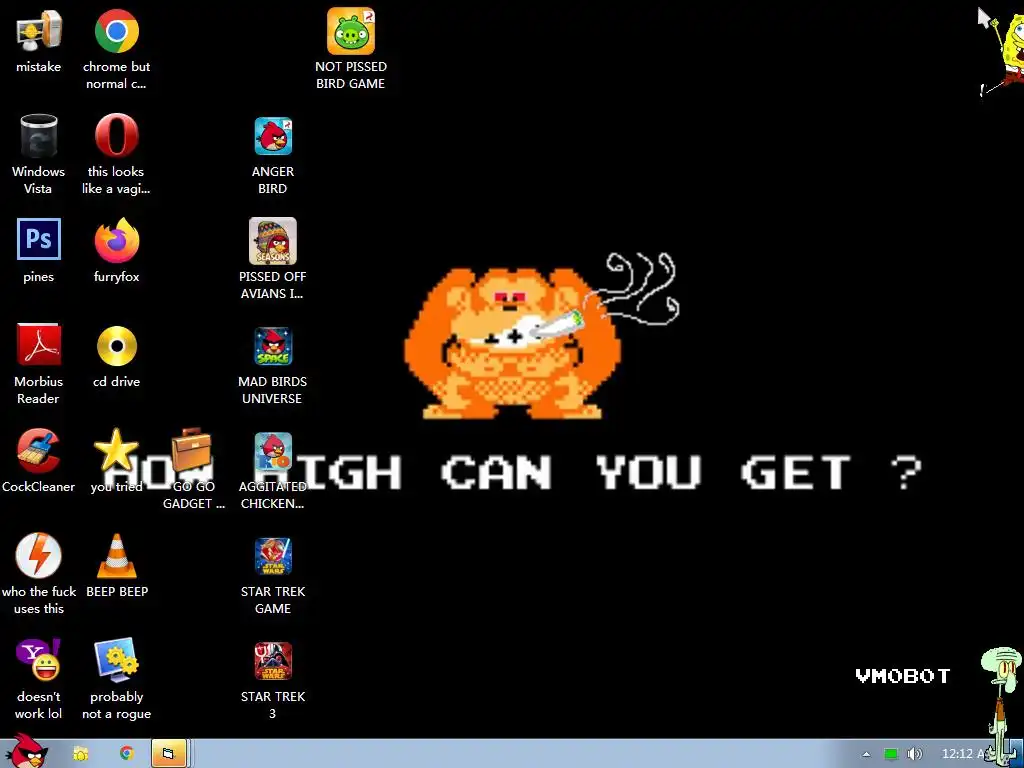Select the ANGER BIRD game icon
The image size is (1024, 768).
pos(273,136)
